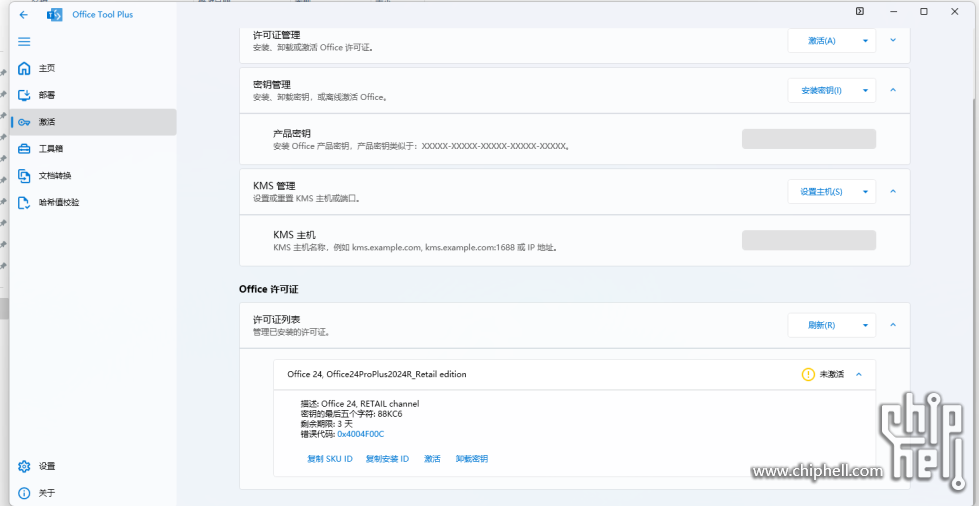Open the dropdown arrow next to 安装密钥(I)
The width and height of the screenshot is (979, 506).
click(865, 91)
